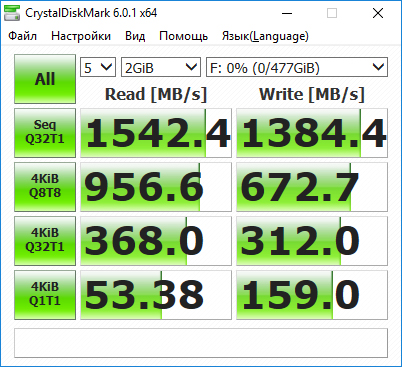Start the 4KiB Q8T8 test
The height and width of the screenshot is (367, 402).
(x=45, y=187)
